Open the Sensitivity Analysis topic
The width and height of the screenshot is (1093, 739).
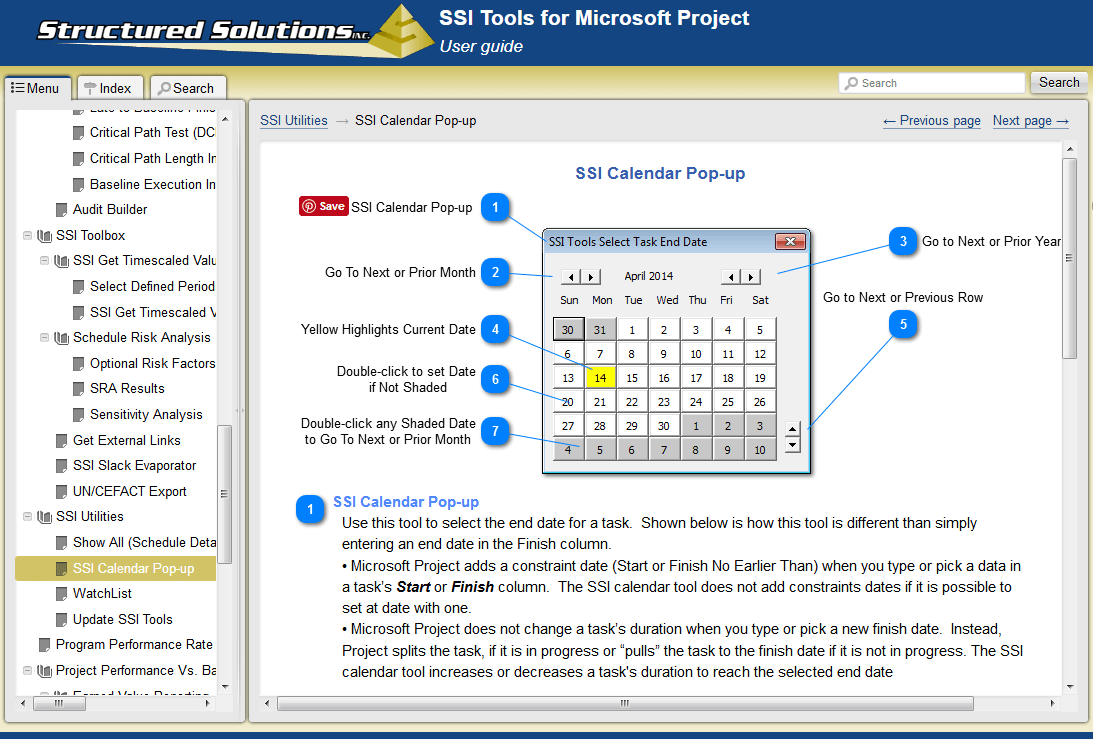click(x=146, y=415)
